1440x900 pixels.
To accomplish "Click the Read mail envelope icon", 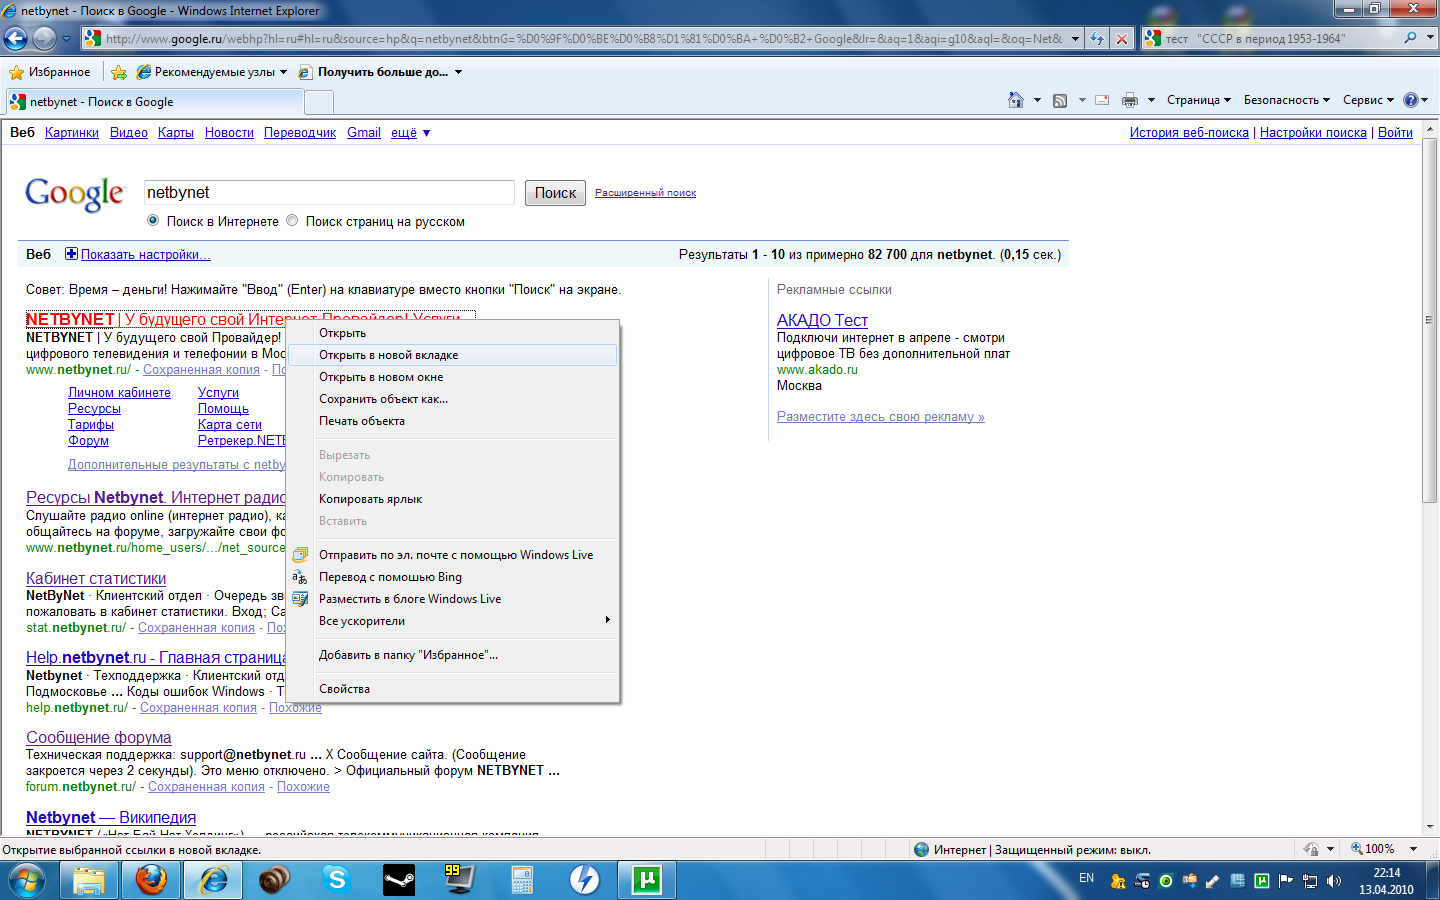I will coord(1102,100).
